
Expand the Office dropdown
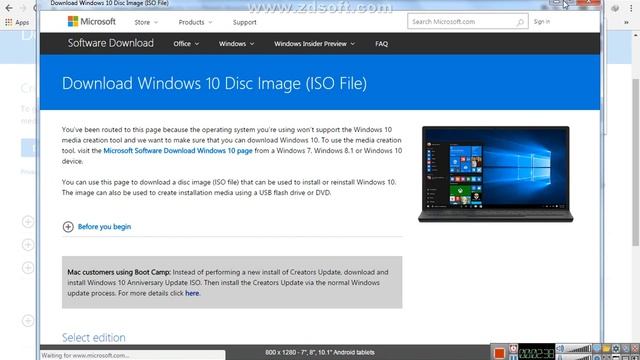[186, 44]
